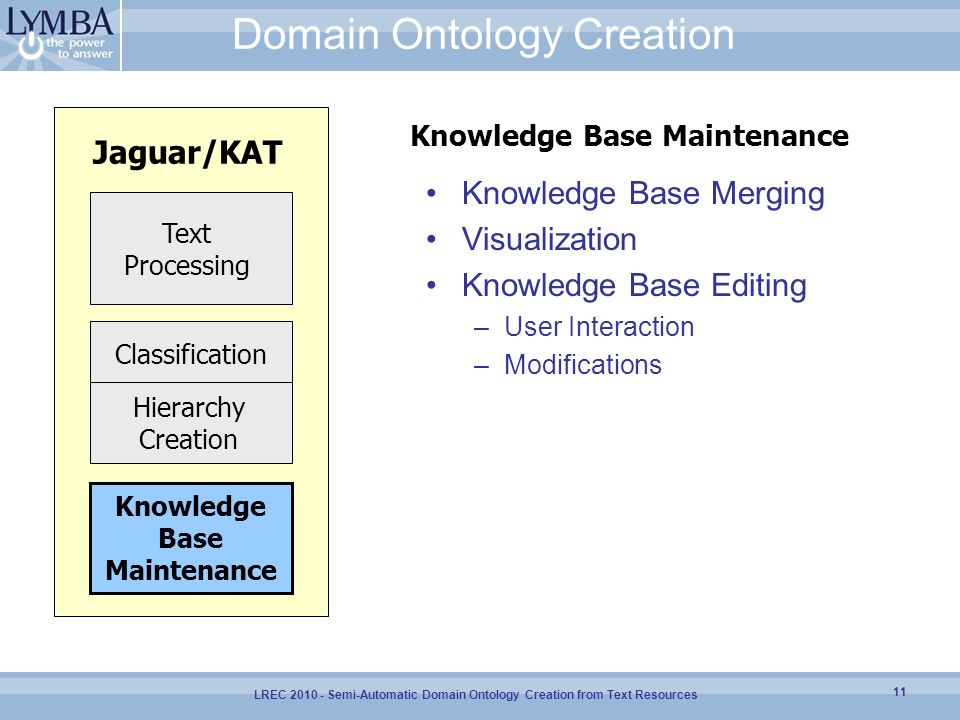
Task: Click the slide number 11
Action: coord(899,692)
